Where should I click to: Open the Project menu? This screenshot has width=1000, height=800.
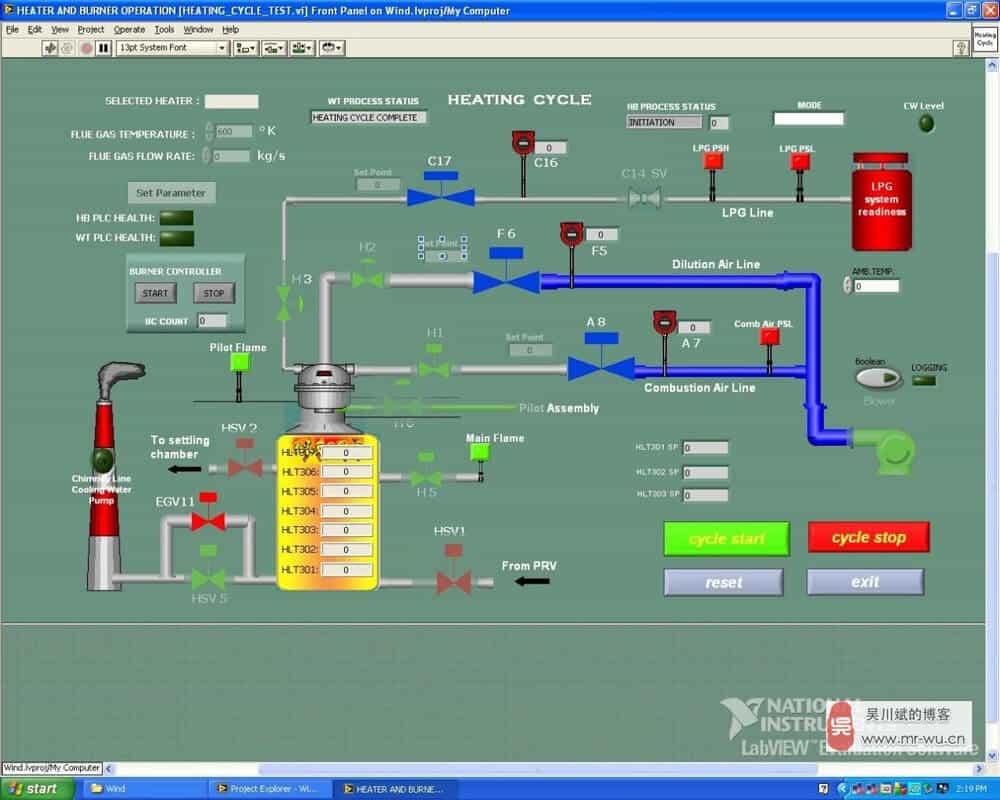coord(91,29)
